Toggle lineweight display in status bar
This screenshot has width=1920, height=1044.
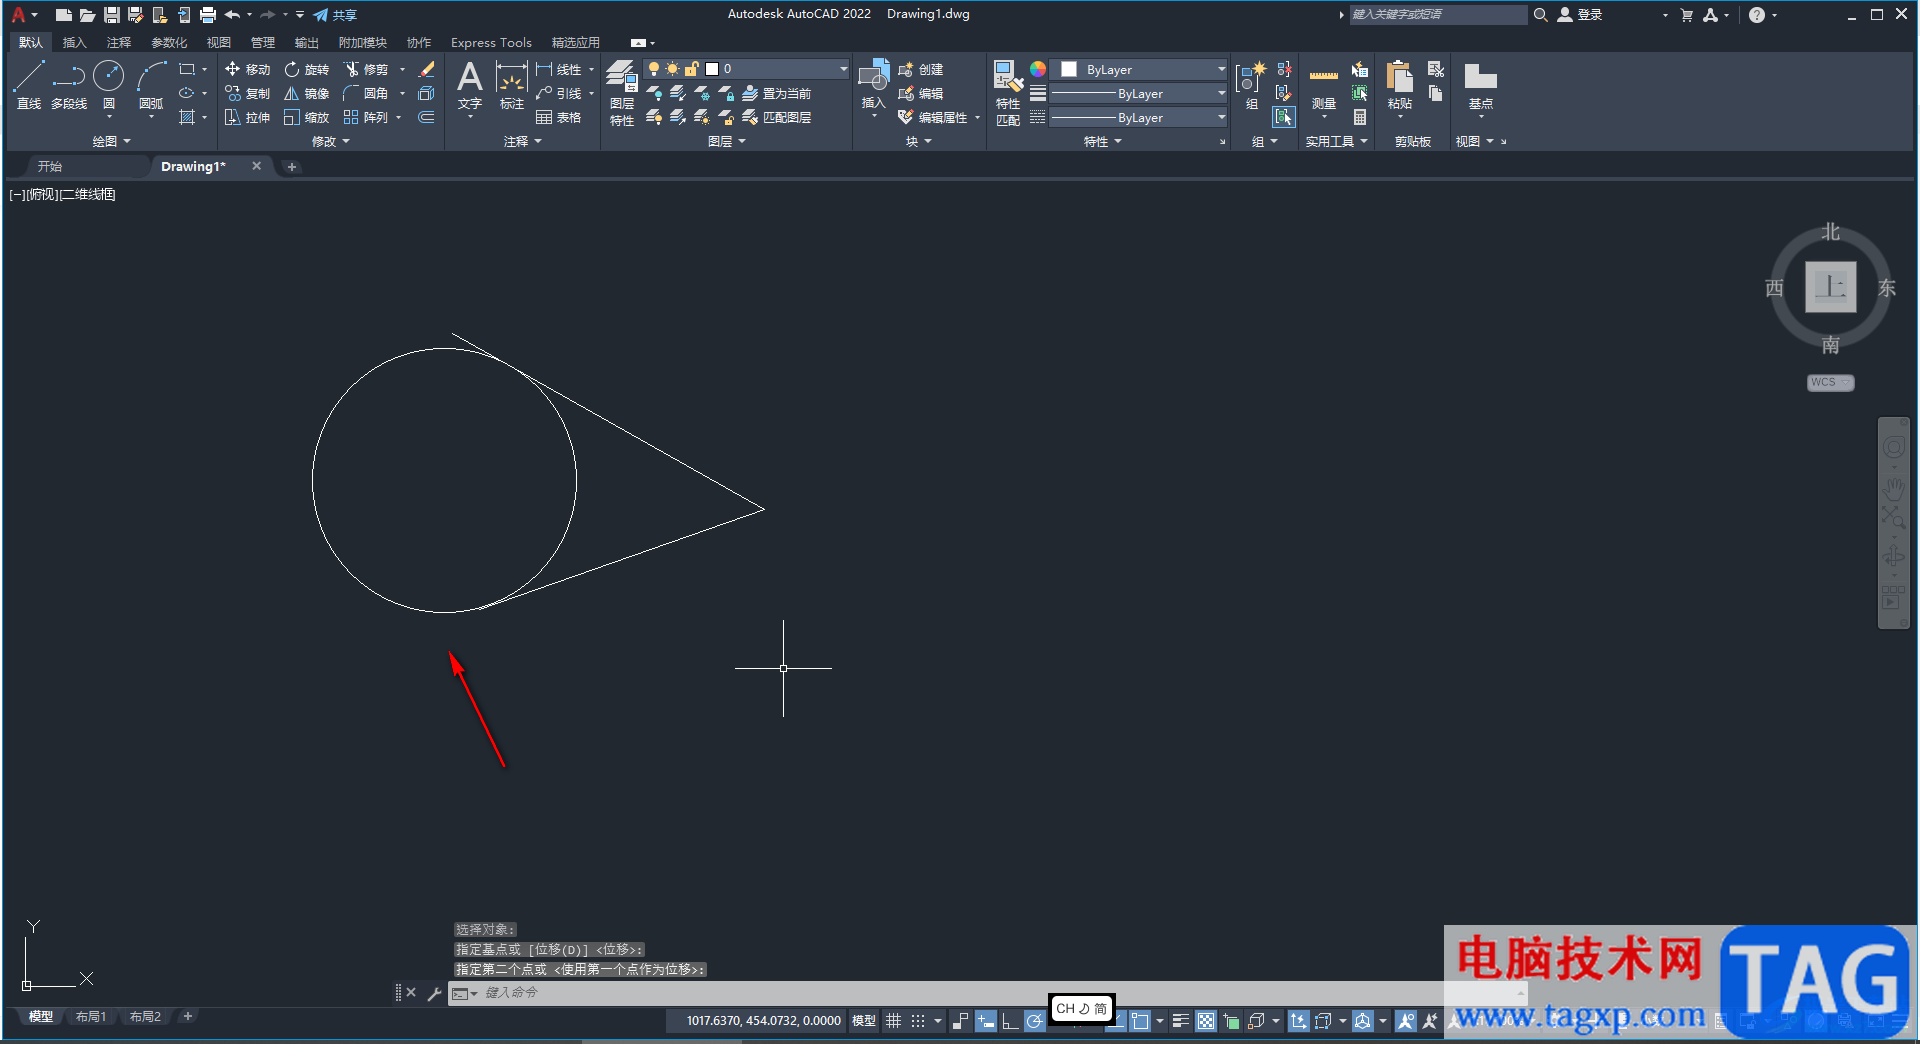tap(1181, 1021)
